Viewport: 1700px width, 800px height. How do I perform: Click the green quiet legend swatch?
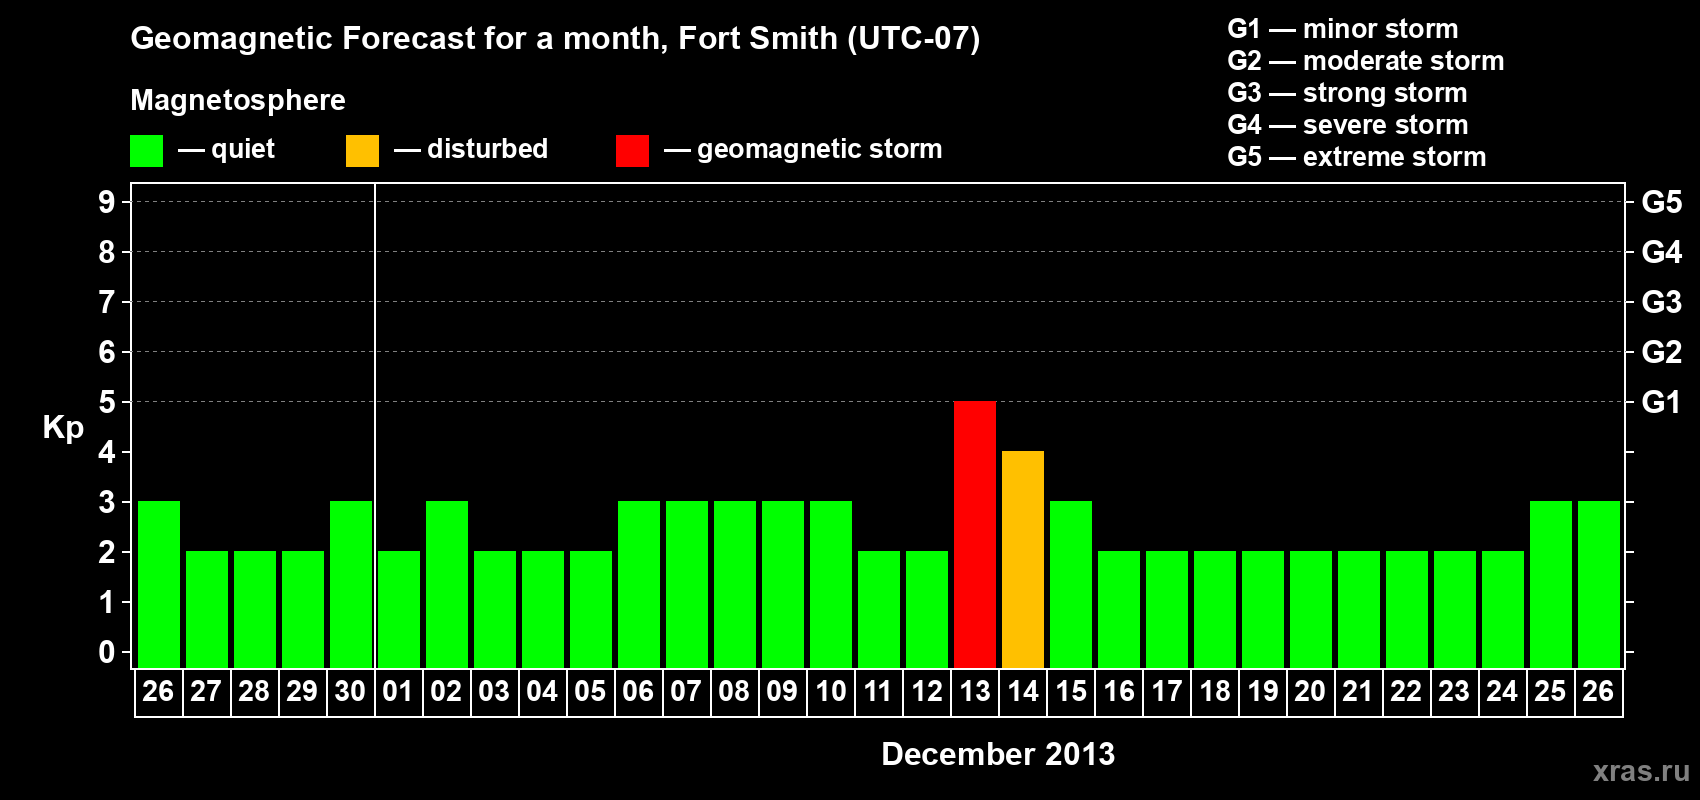pyautogui.click(x=146, y=151)
